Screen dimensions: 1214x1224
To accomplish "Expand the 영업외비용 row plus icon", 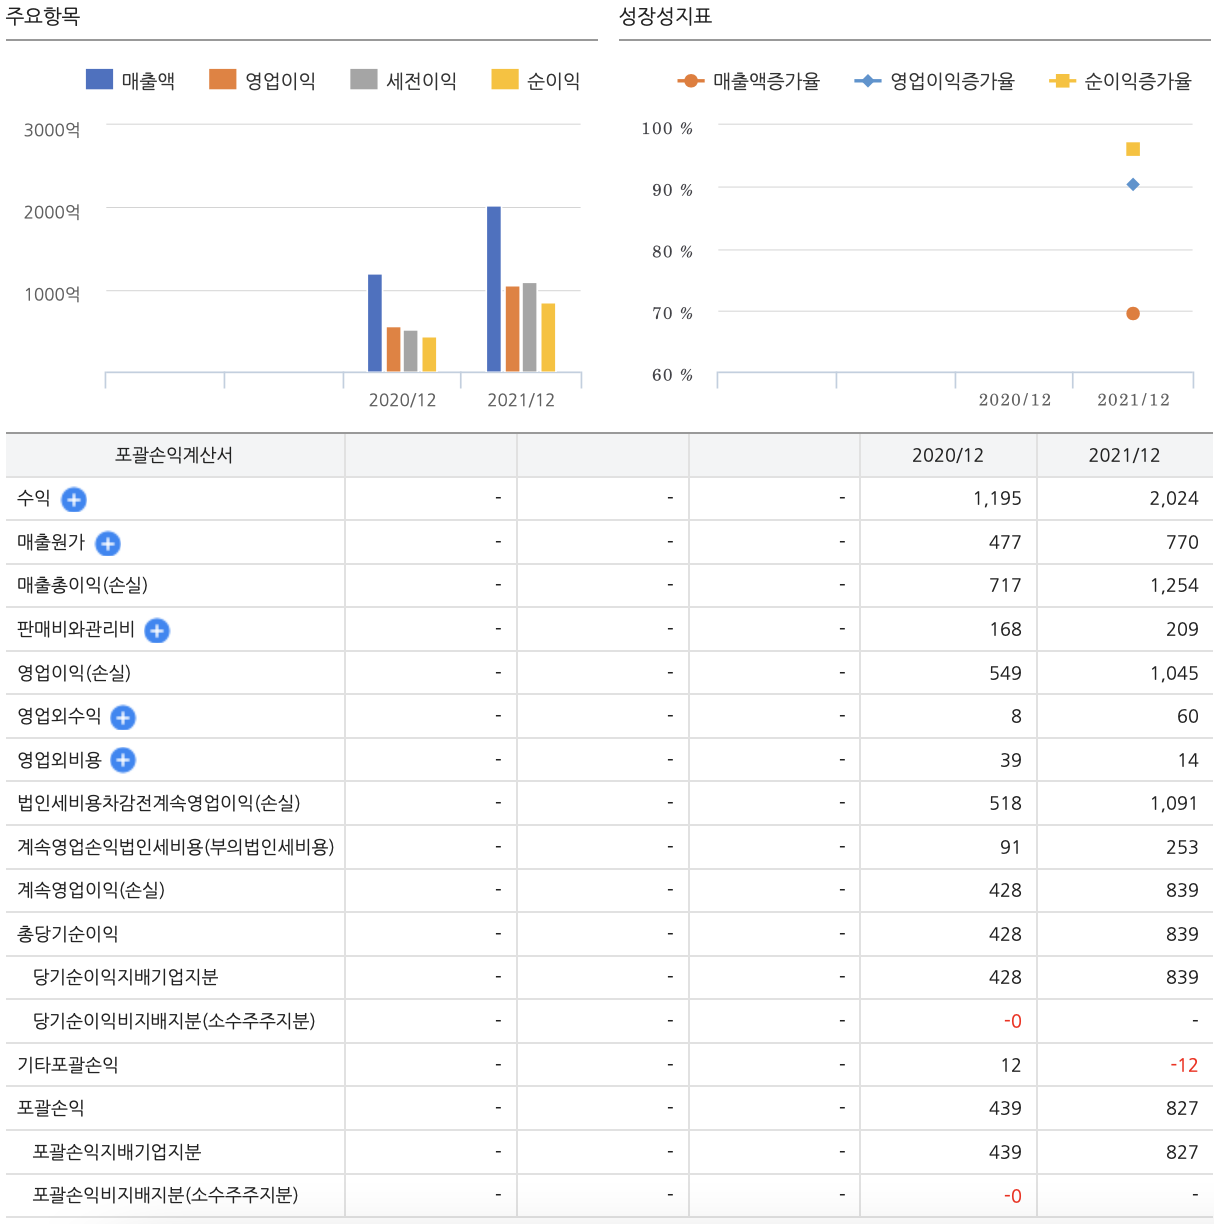I will pos(123,760).
